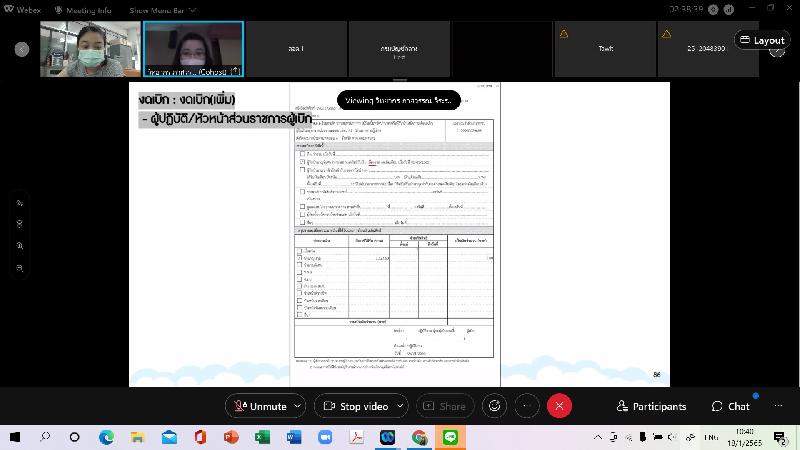Open PowerPoint from the taskbar
This screenshot has height=450, width=800.
(x=231, y=437)
